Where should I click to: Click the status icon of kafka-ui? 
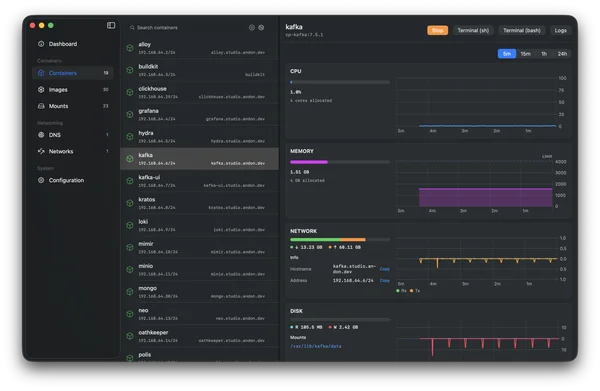click(130, 181)
